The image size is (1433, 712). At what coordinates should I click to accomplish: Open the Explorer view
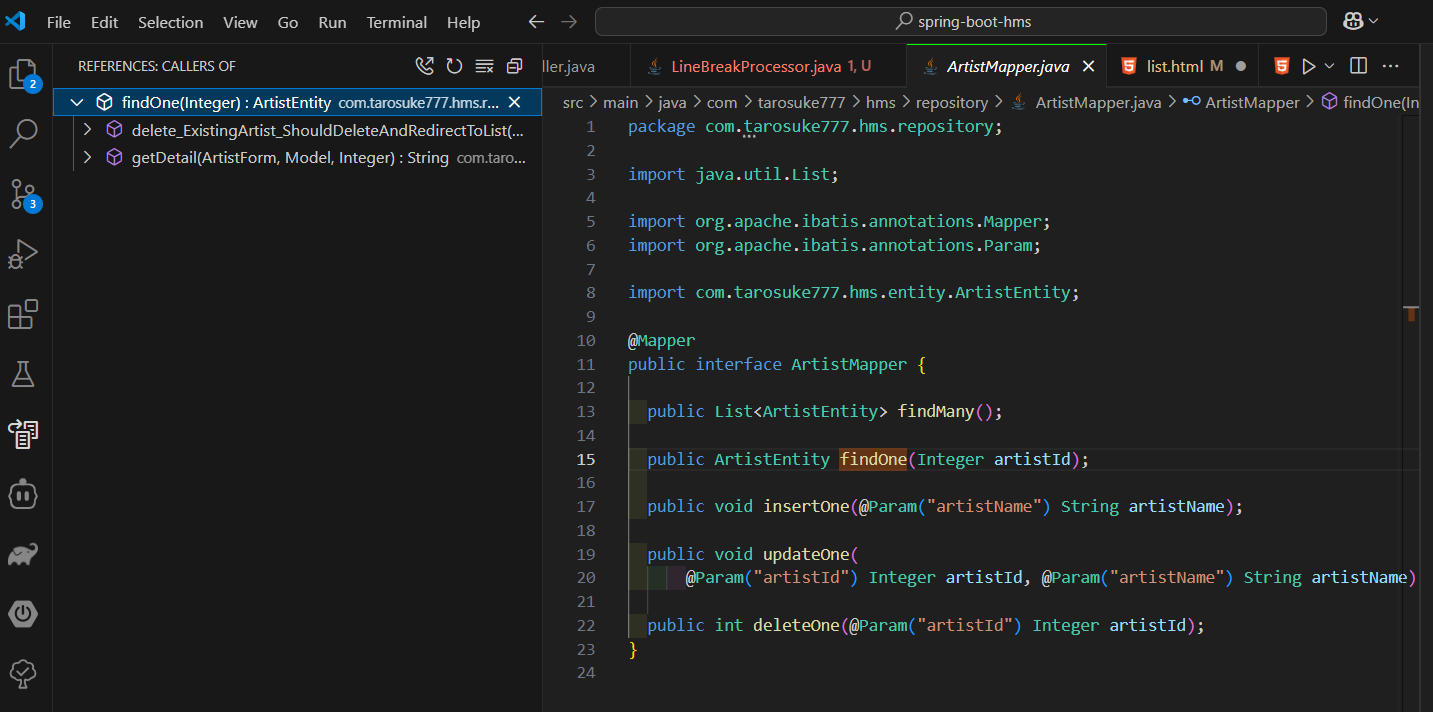23,75
